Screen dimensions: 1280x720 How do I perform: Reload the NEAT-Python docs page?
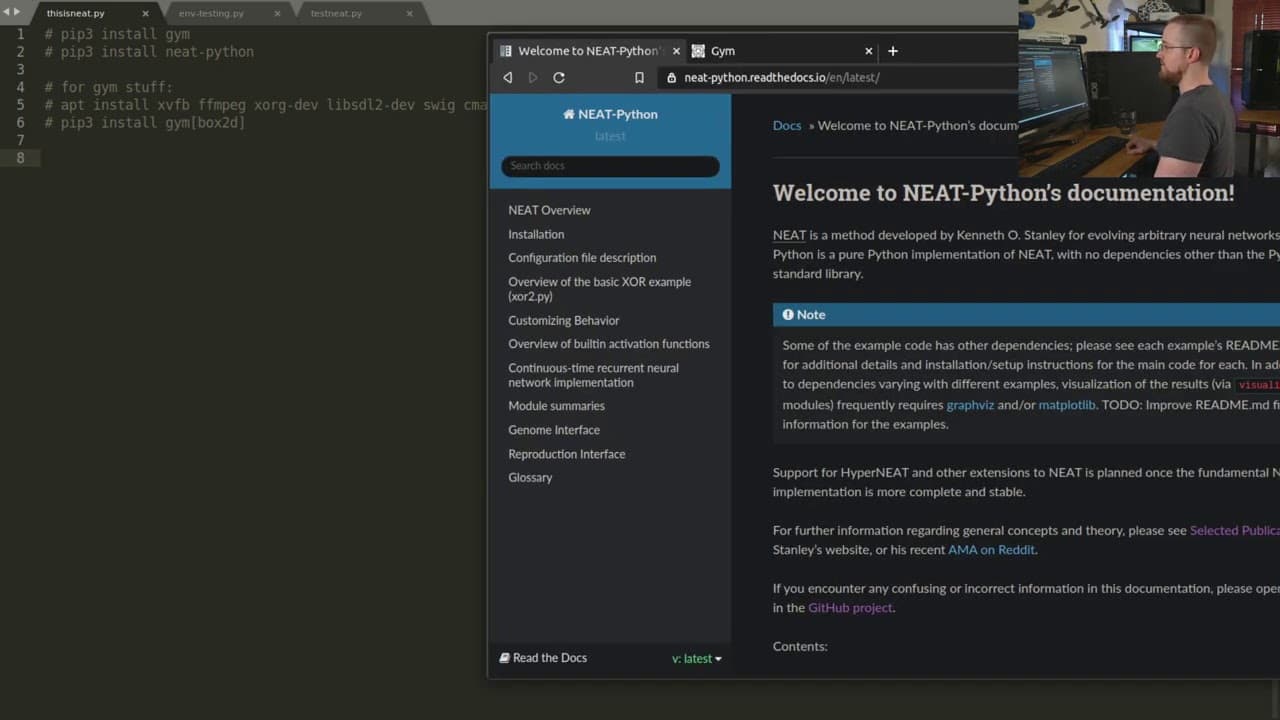[559, 77]
